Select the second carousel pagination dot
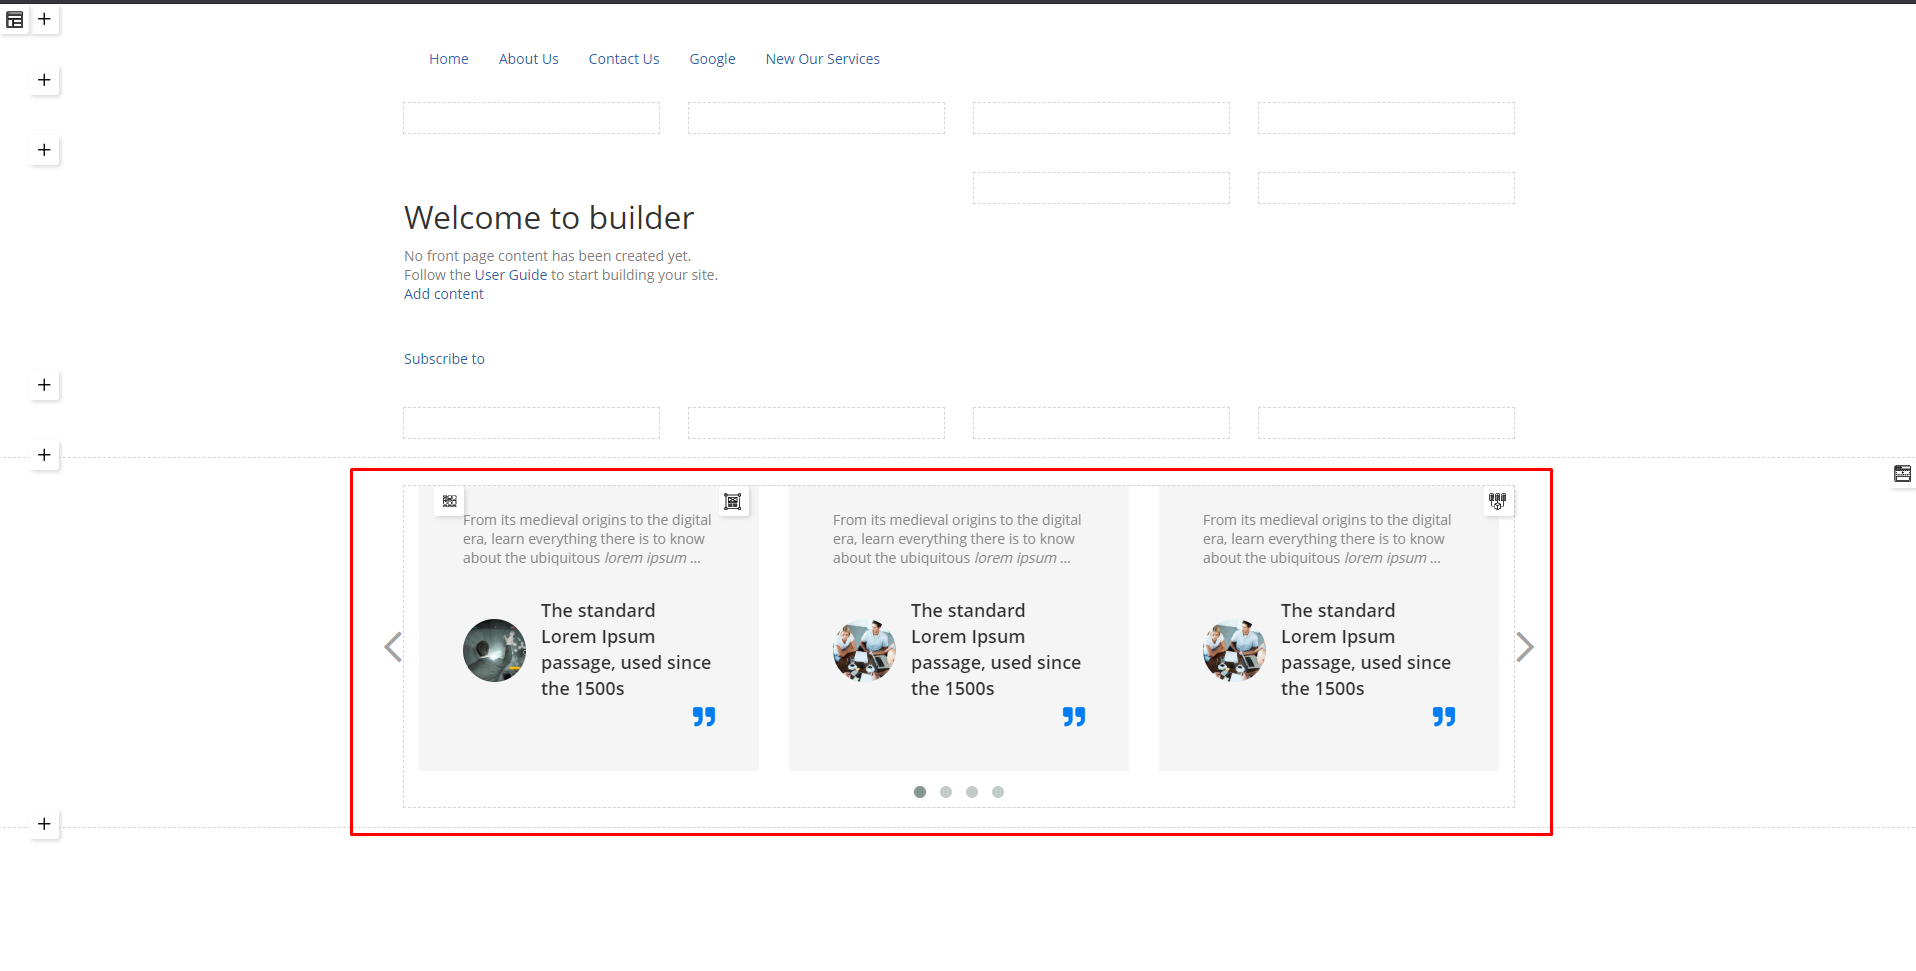The height and width of the screenshot is (971, 1916). (x=946, y=792)
